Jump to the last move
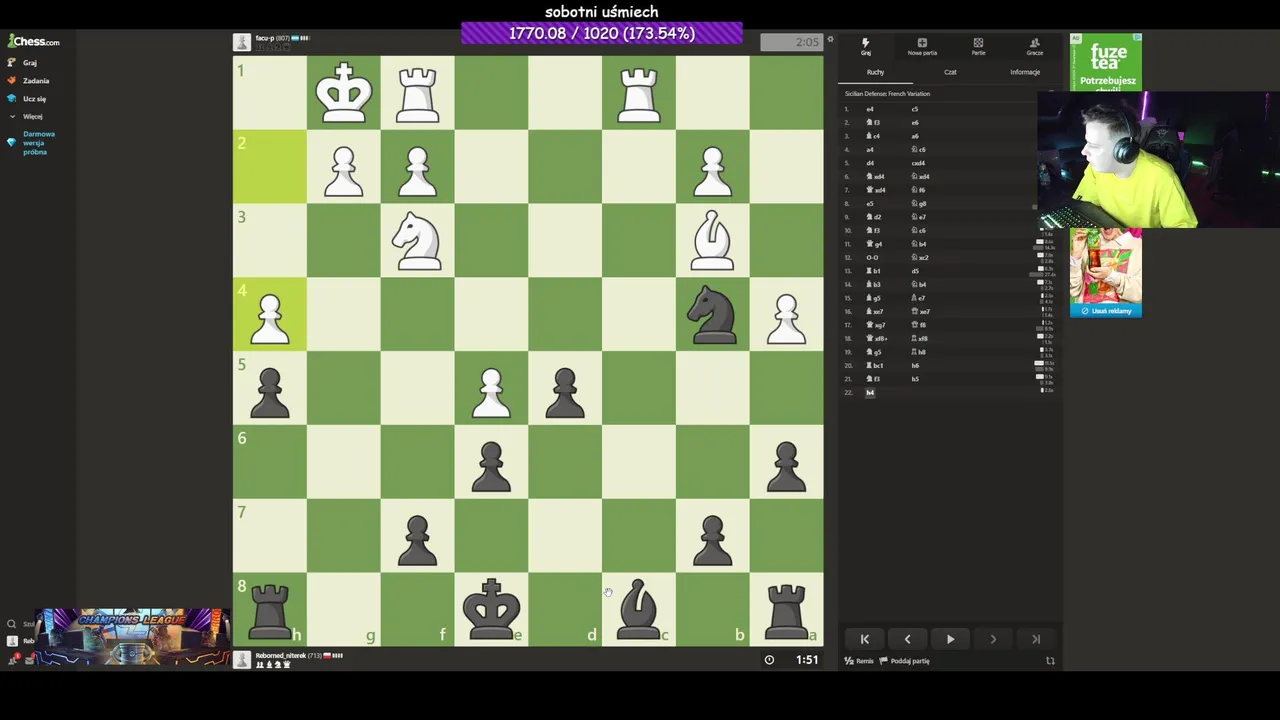Screen dimensions: 1280x720 pos(1036,639)
